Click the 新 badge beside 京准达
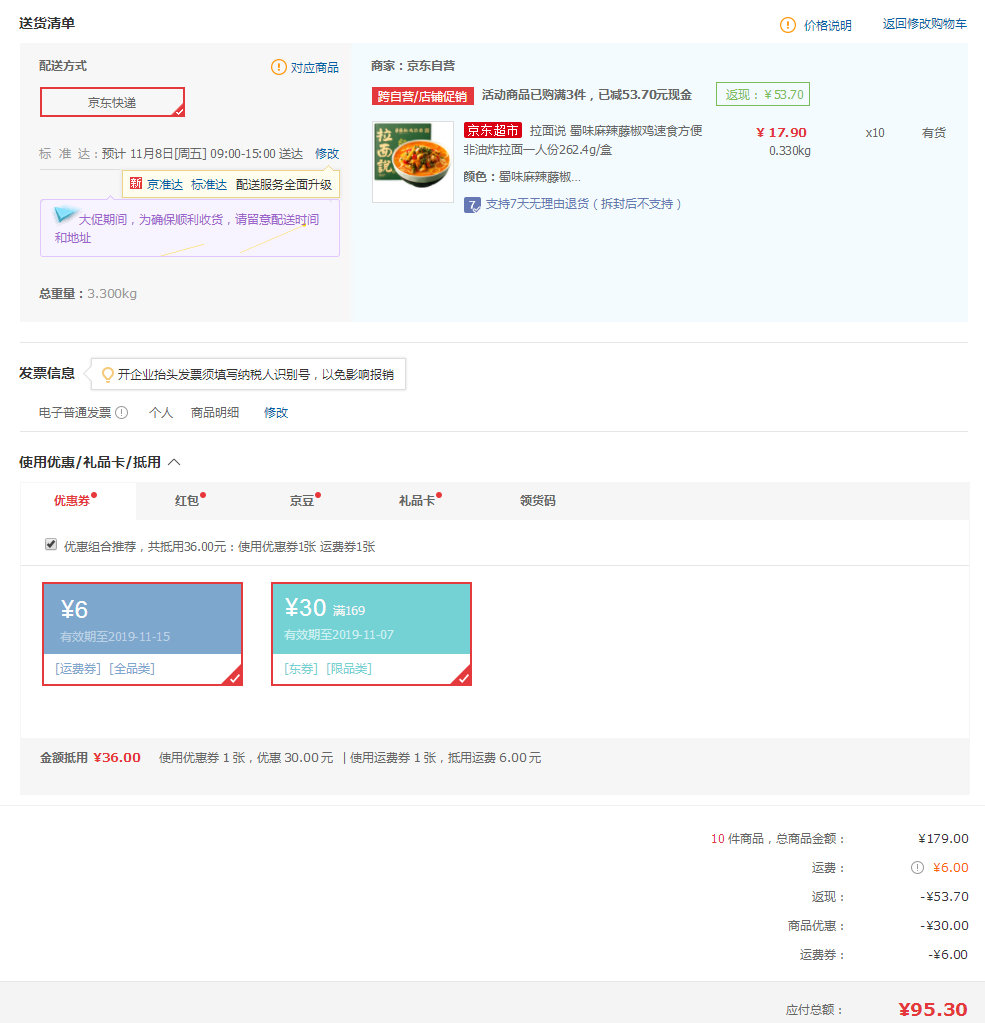 [136, 183]
